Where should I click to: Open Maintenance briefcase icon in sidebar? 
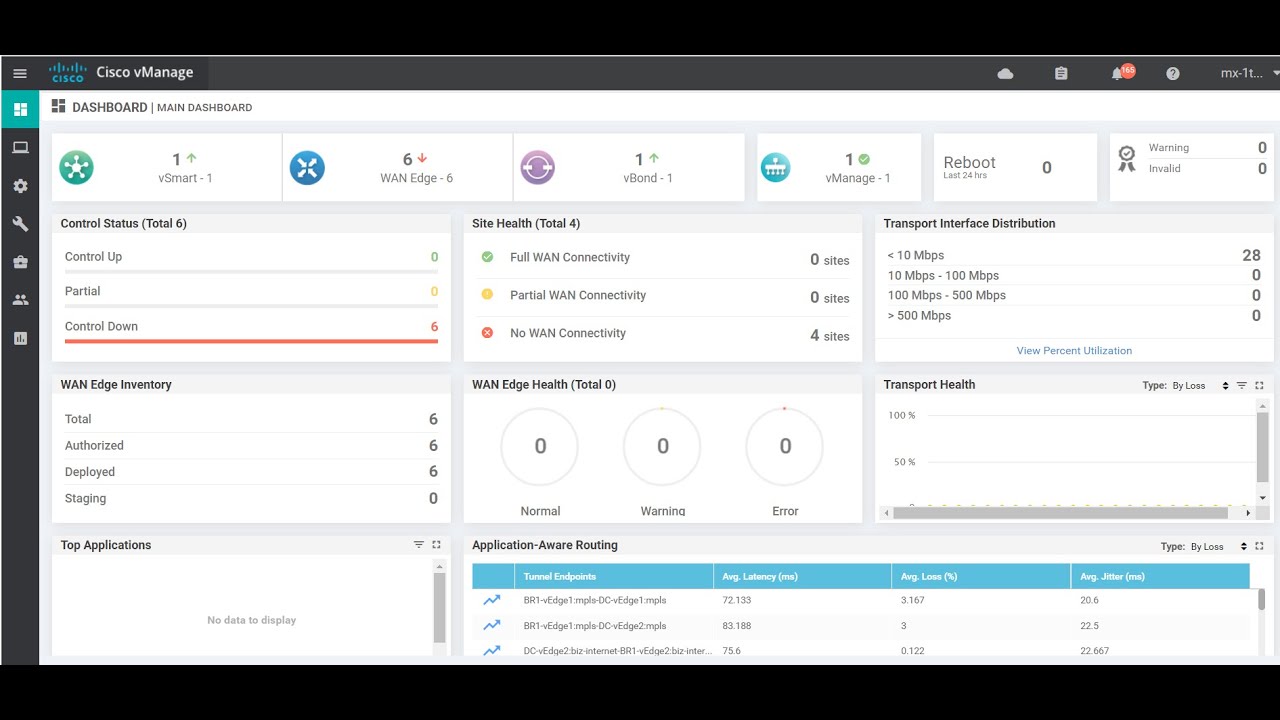[20, 262]
